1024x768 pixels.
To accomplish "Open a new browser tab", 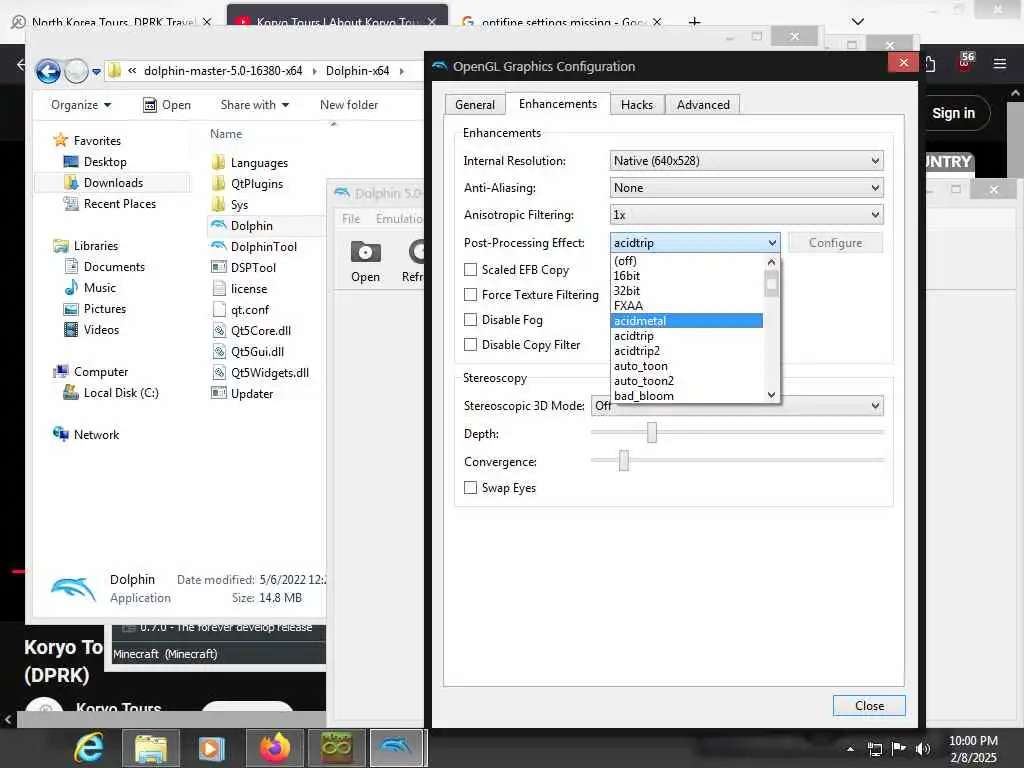I will (694, 22).
